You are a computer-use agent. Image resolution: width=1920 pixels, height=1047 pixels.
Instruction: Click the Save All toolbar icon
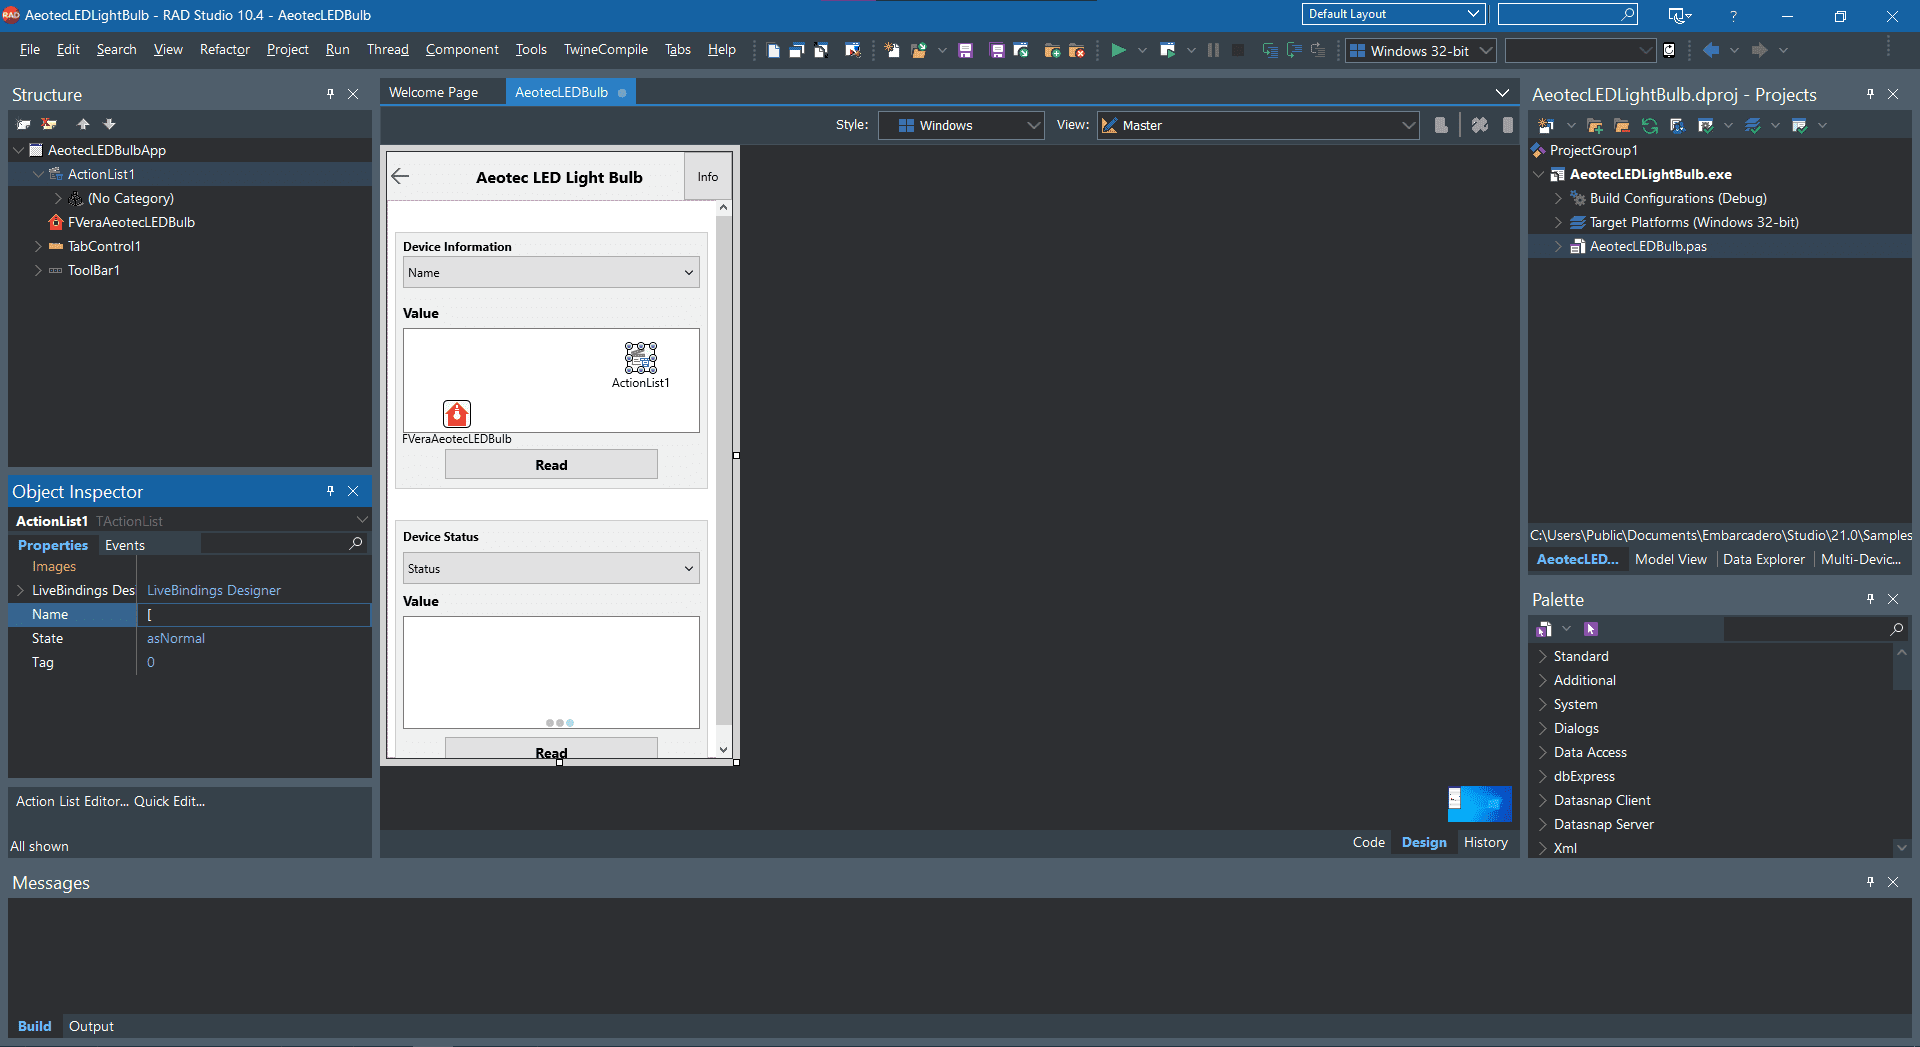click(x=997, y=50)
